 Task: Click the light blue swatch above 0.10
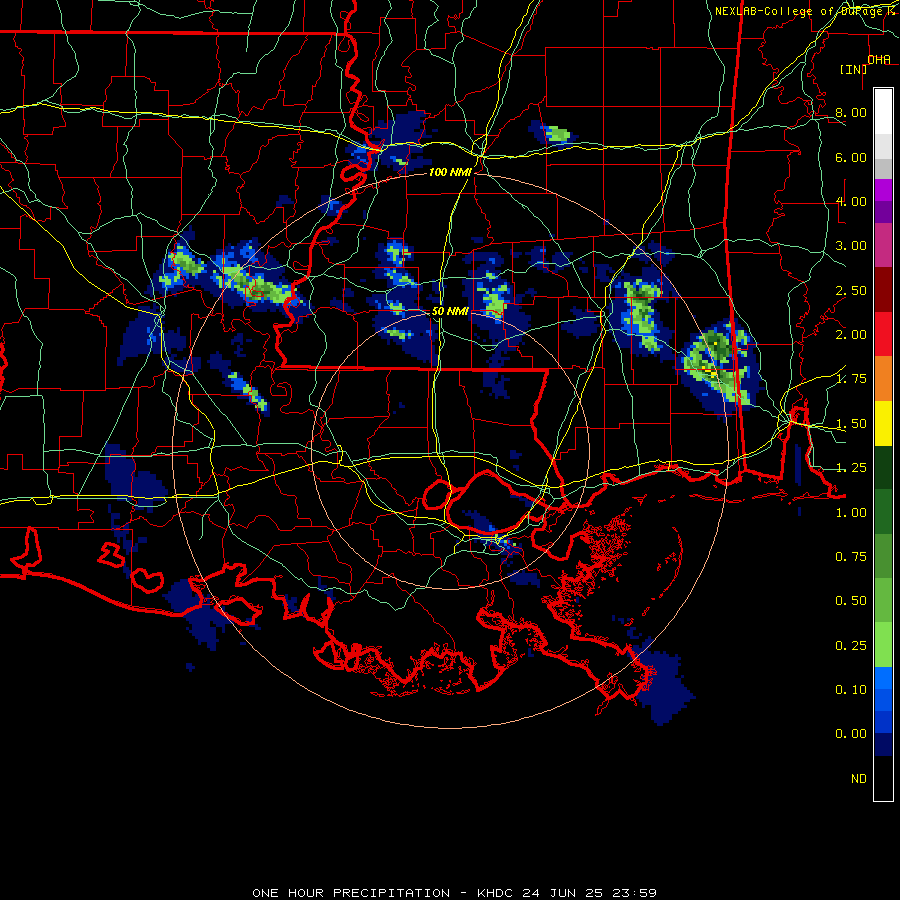pos(883,678)
